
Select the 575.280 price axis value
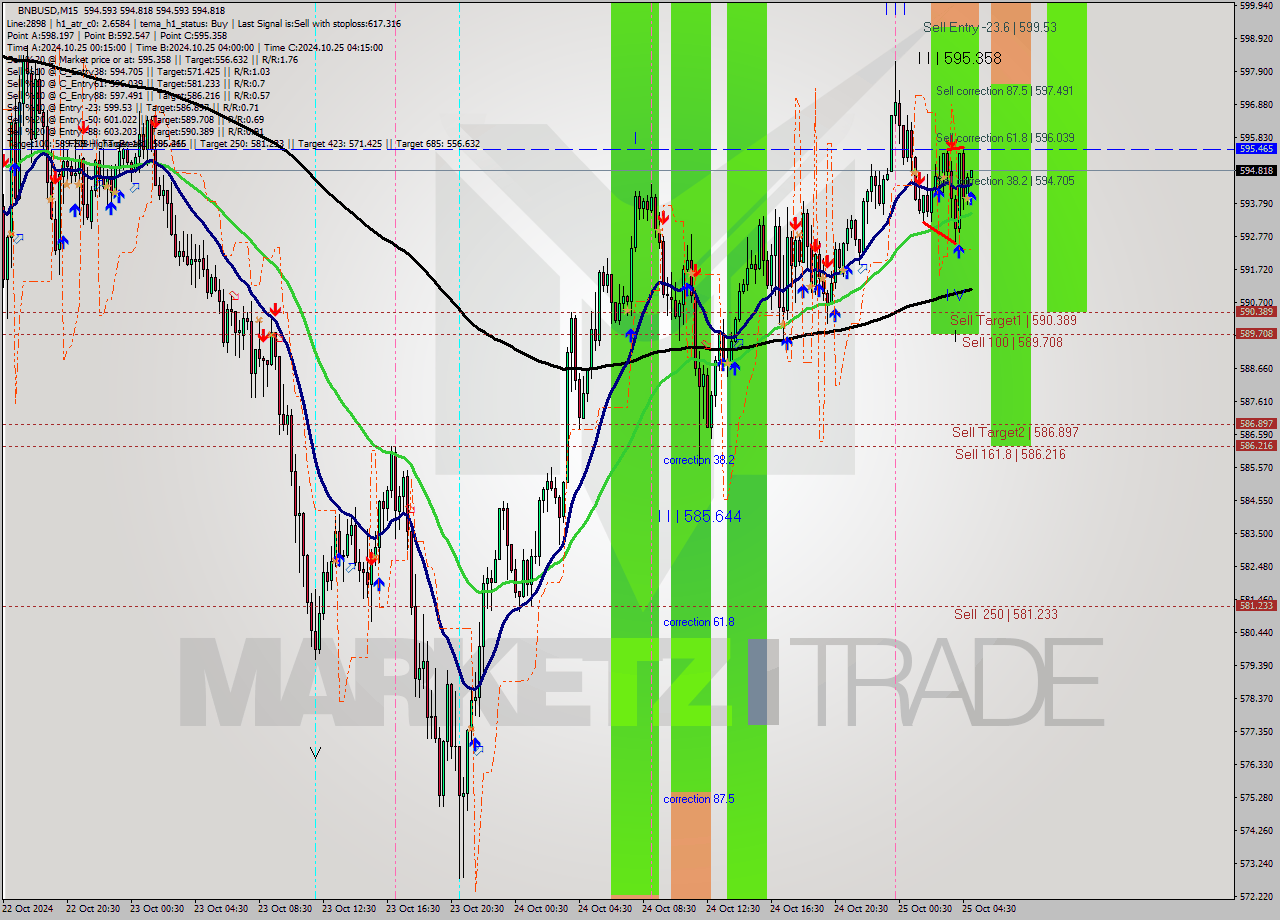coord(1256,798)
